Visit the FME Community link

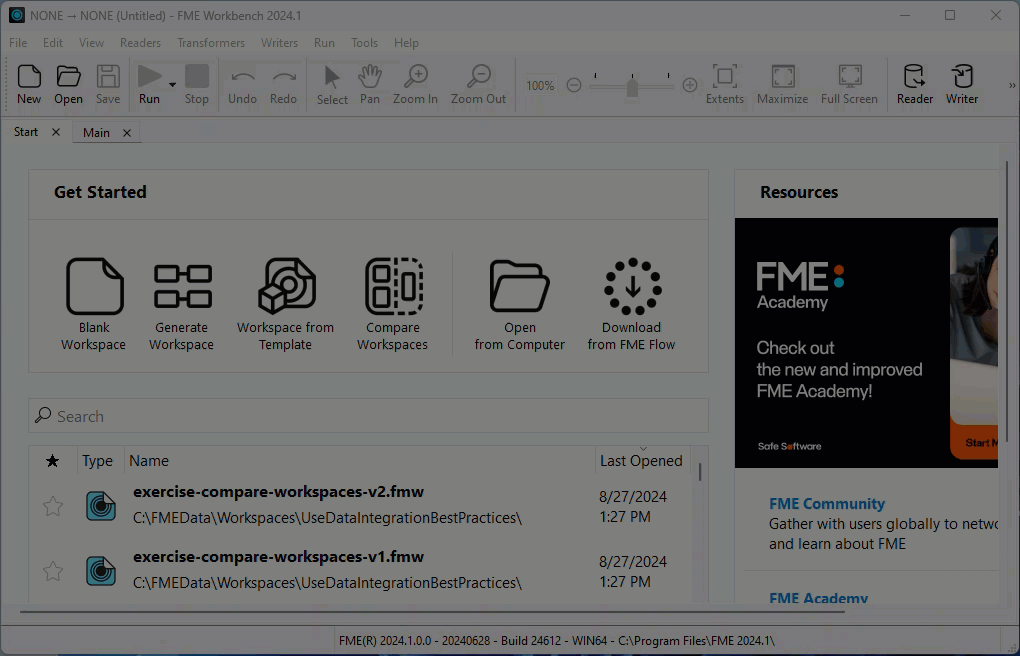coord(826,503)
